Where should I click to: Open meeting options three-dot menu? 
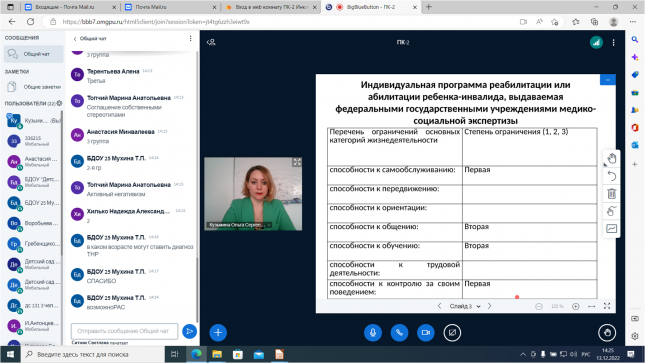pos(613,42)
